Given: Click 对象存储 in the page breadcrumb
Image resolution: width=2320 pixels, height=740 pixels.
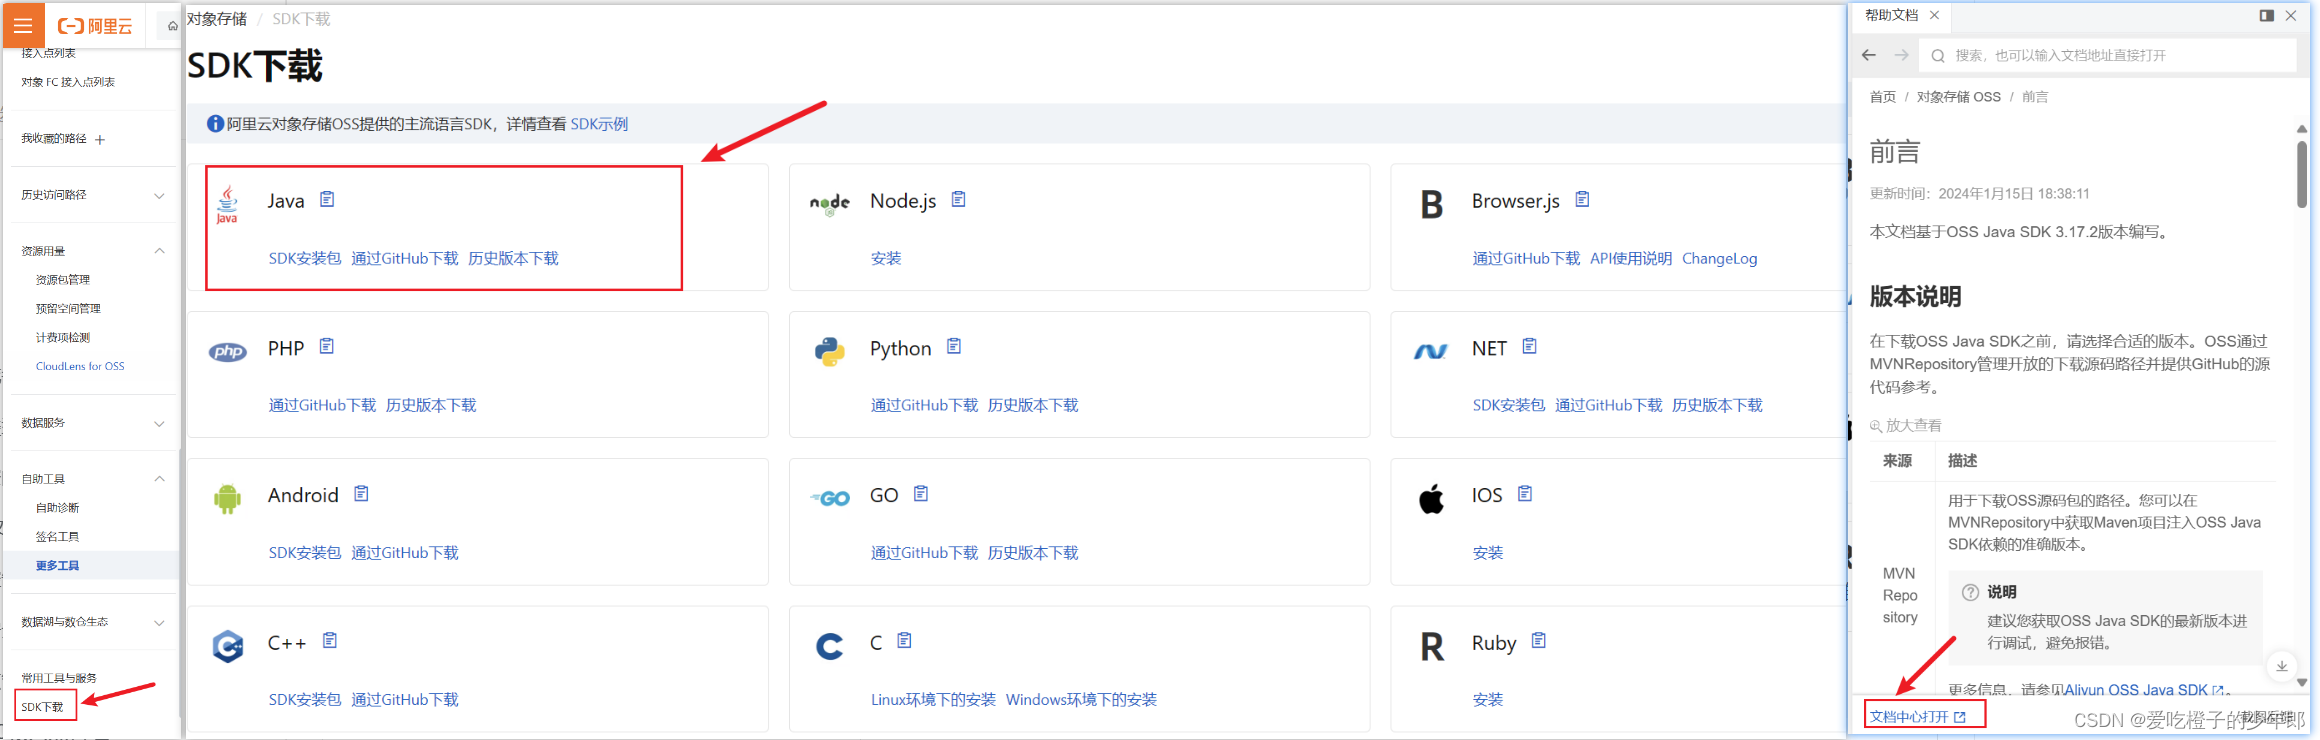Looking at the screenshot, I should click(217, 19).
